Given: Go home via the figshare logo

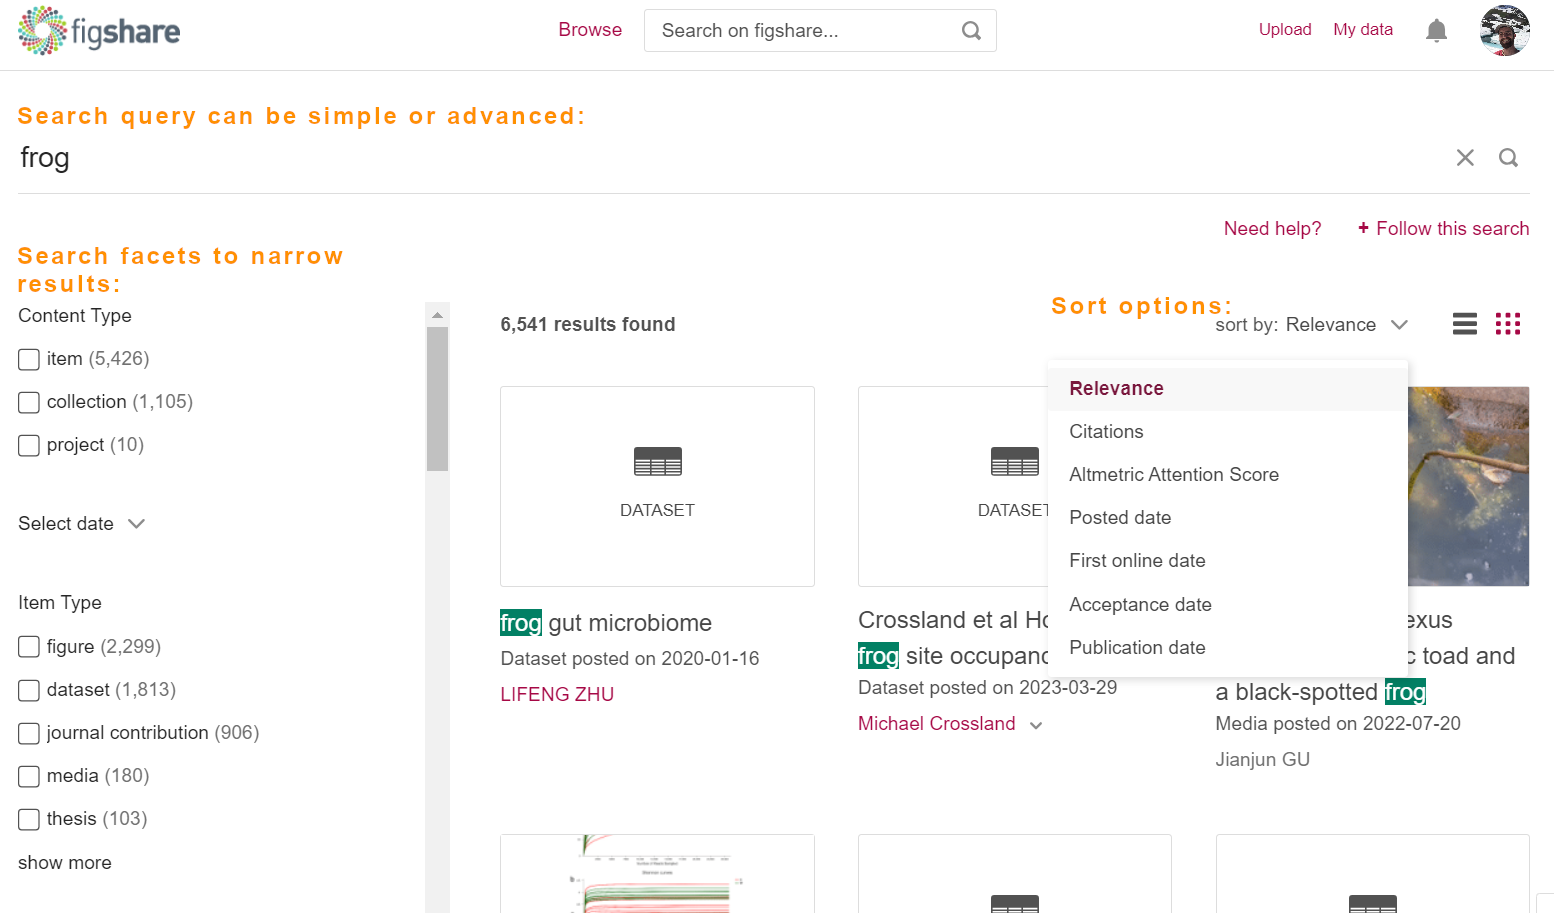Looking at the screenshot, I should click(x=98, y=30).
